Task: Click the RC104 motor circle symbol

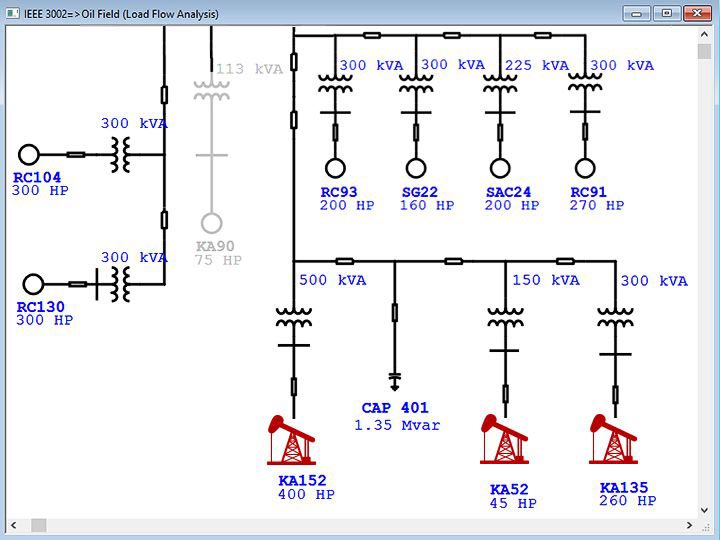Action: (29, 154)
